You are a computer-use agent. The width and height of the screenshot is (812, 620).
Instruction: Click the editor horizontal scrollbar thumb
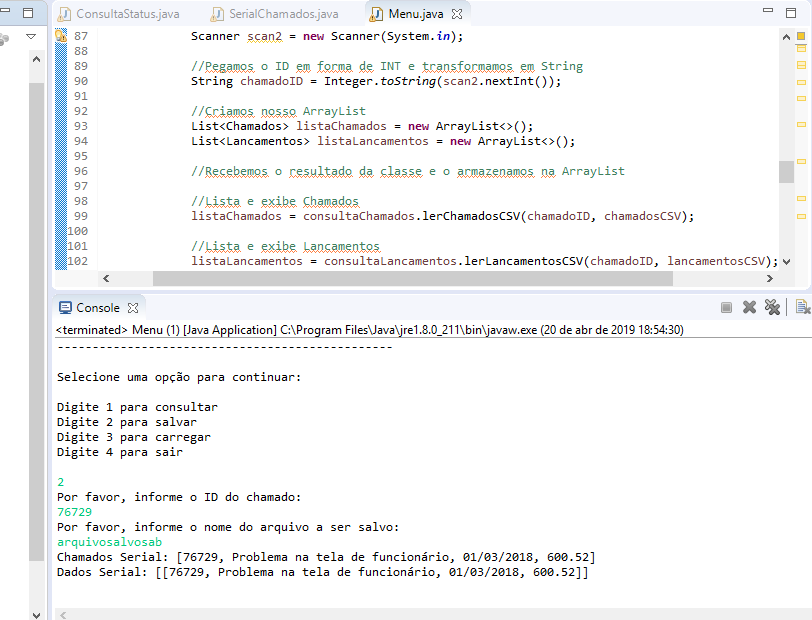pos(413,278)
